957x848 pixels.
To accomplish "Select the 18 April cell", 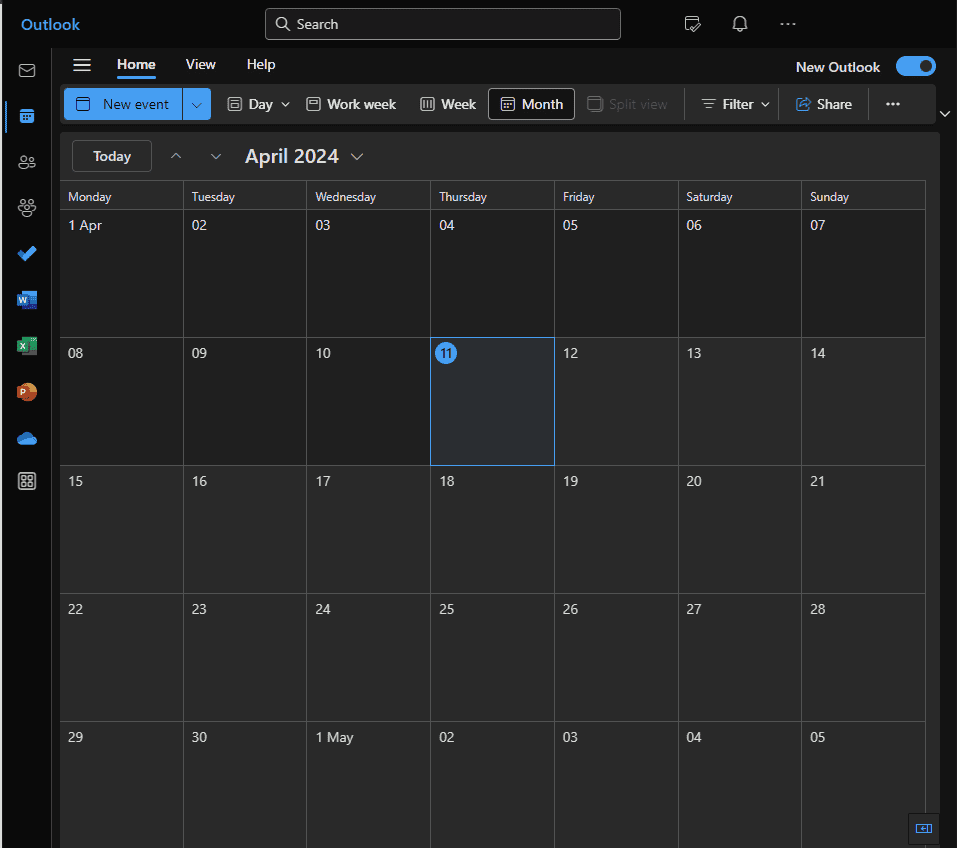I will click(x=492, y=529).
